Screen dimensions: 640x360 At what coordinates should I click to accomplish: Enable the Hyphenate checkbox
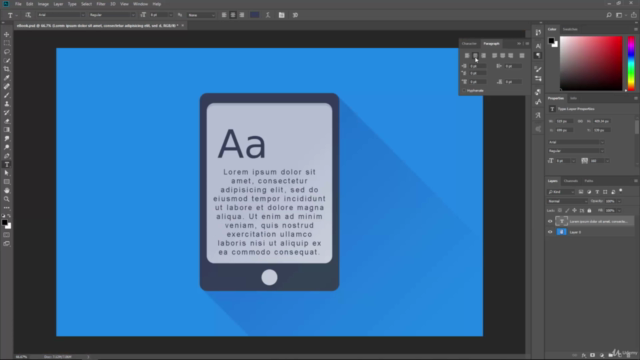[464, 91]
